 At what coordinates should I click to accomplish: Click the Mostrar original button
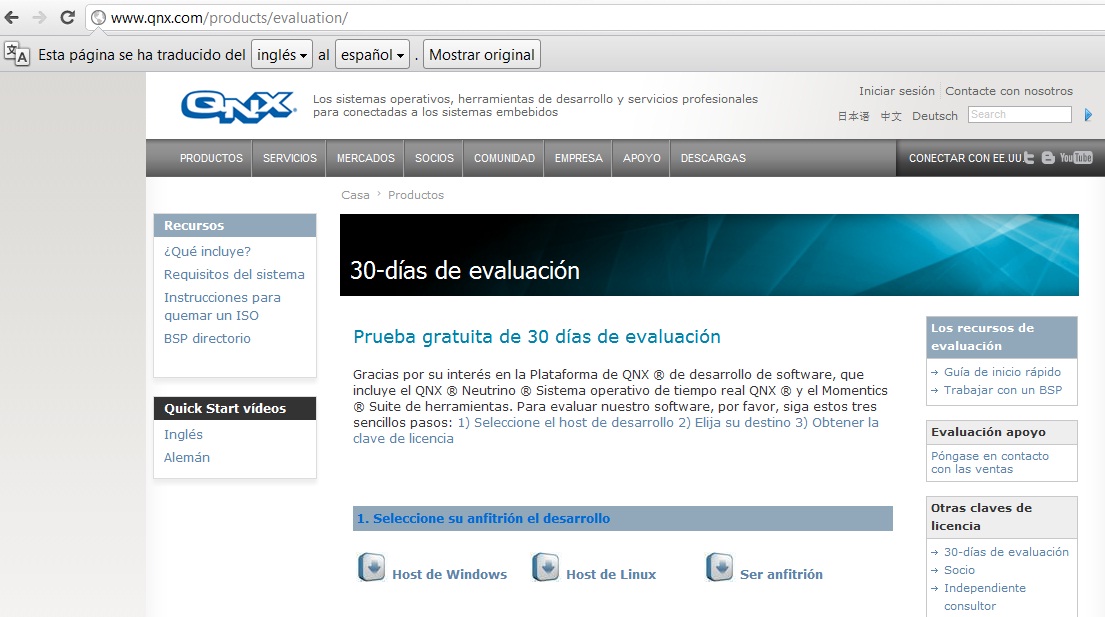[482, 54]
